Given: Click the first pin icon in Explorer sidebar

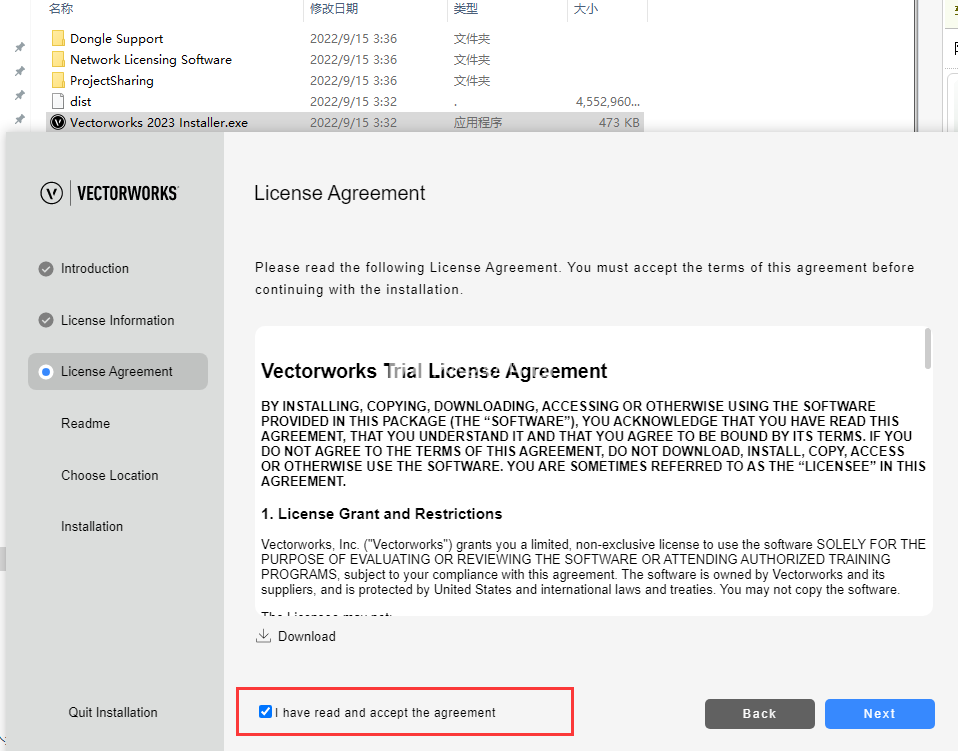Looking at the screenshot, I should coord(20,47).
